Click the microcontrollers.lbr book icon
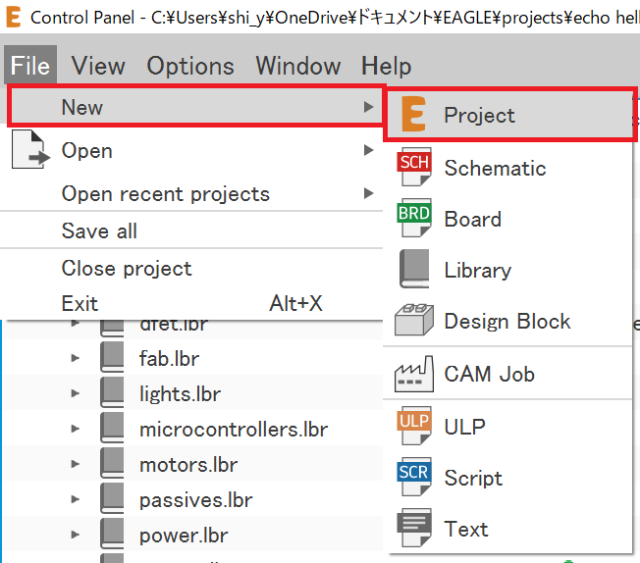640x563 pixels. (112, 427)
